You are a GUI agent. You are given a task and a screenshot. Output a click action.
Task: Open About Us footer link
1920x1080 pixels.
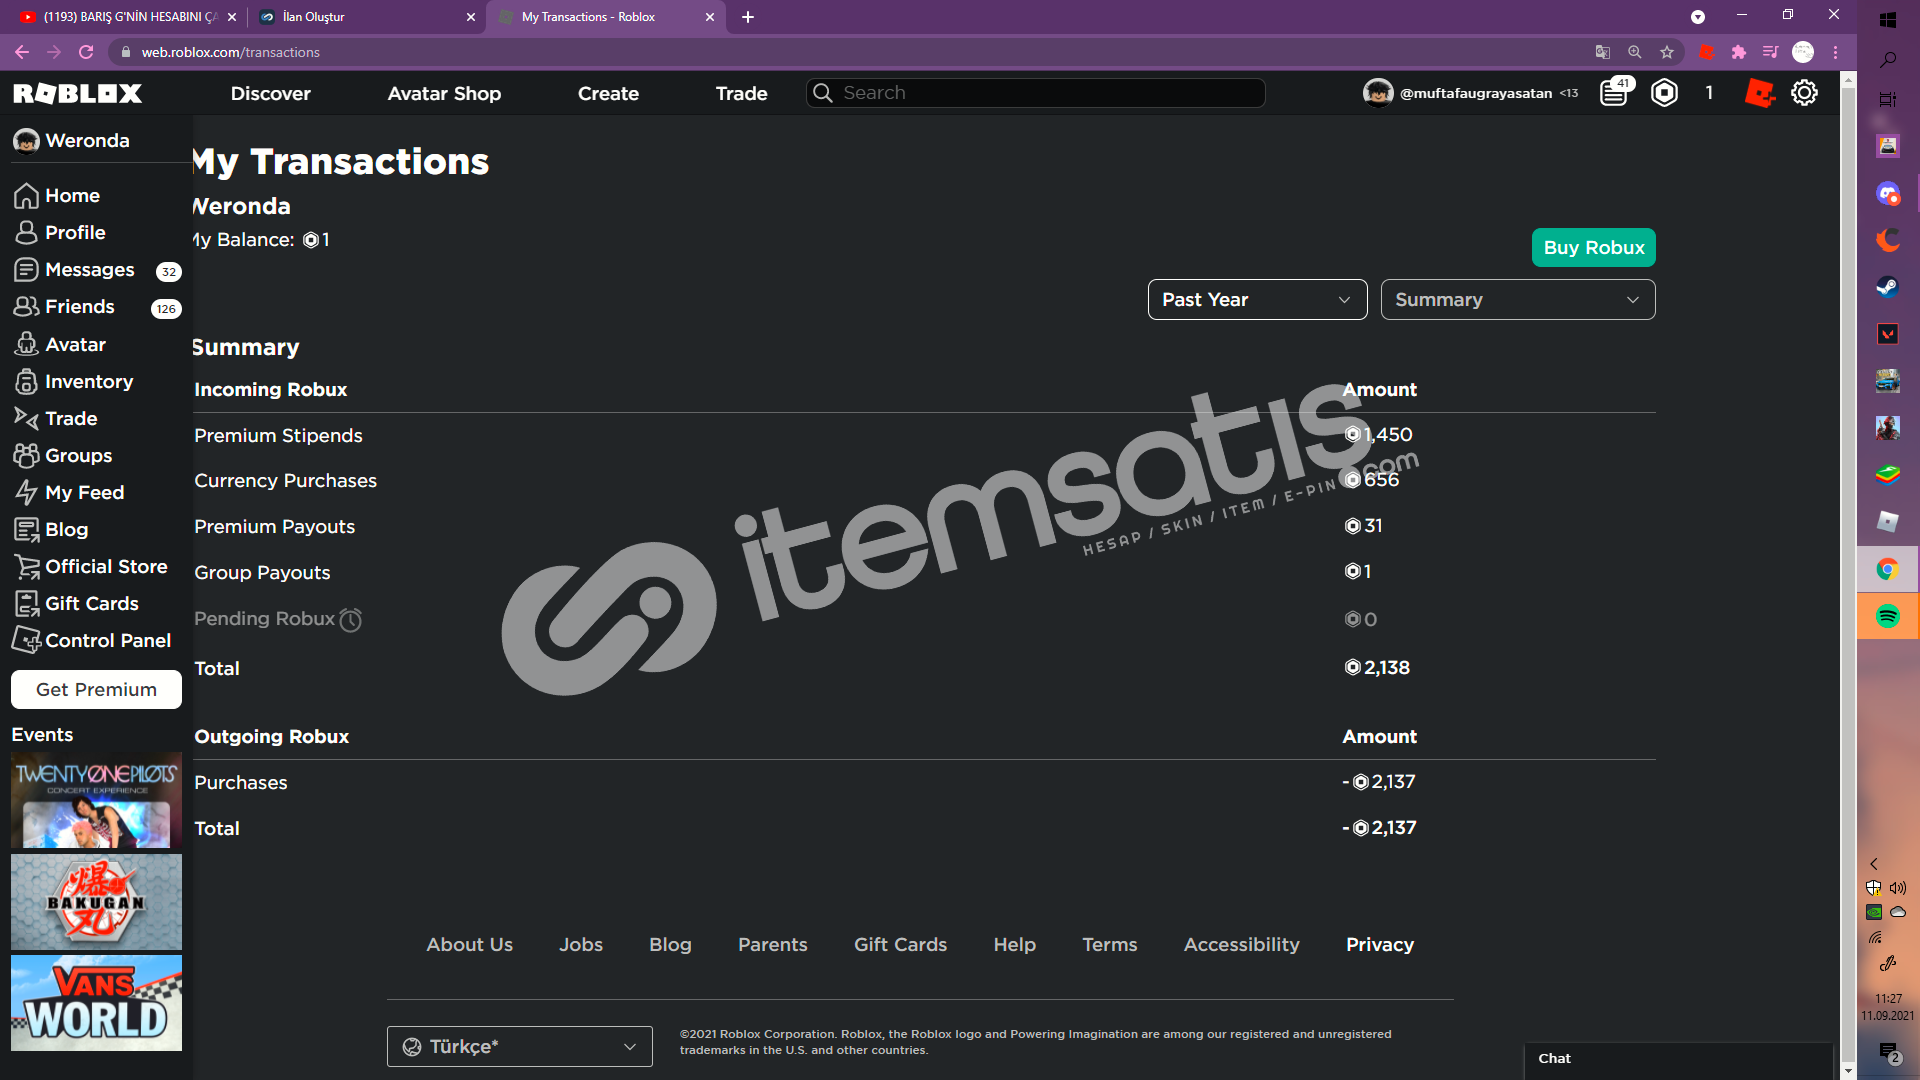point(470,944)
